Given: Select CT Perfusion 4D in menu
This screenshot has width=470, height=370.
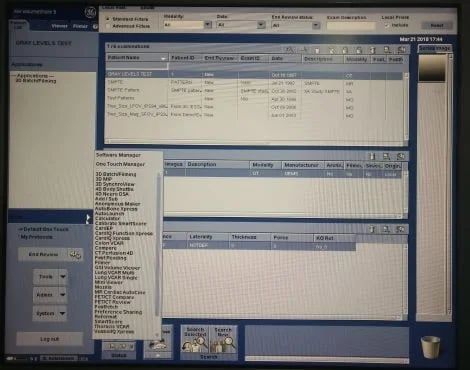Looking at the screenshot, I should pyautogui.click(x=114, y=253).
